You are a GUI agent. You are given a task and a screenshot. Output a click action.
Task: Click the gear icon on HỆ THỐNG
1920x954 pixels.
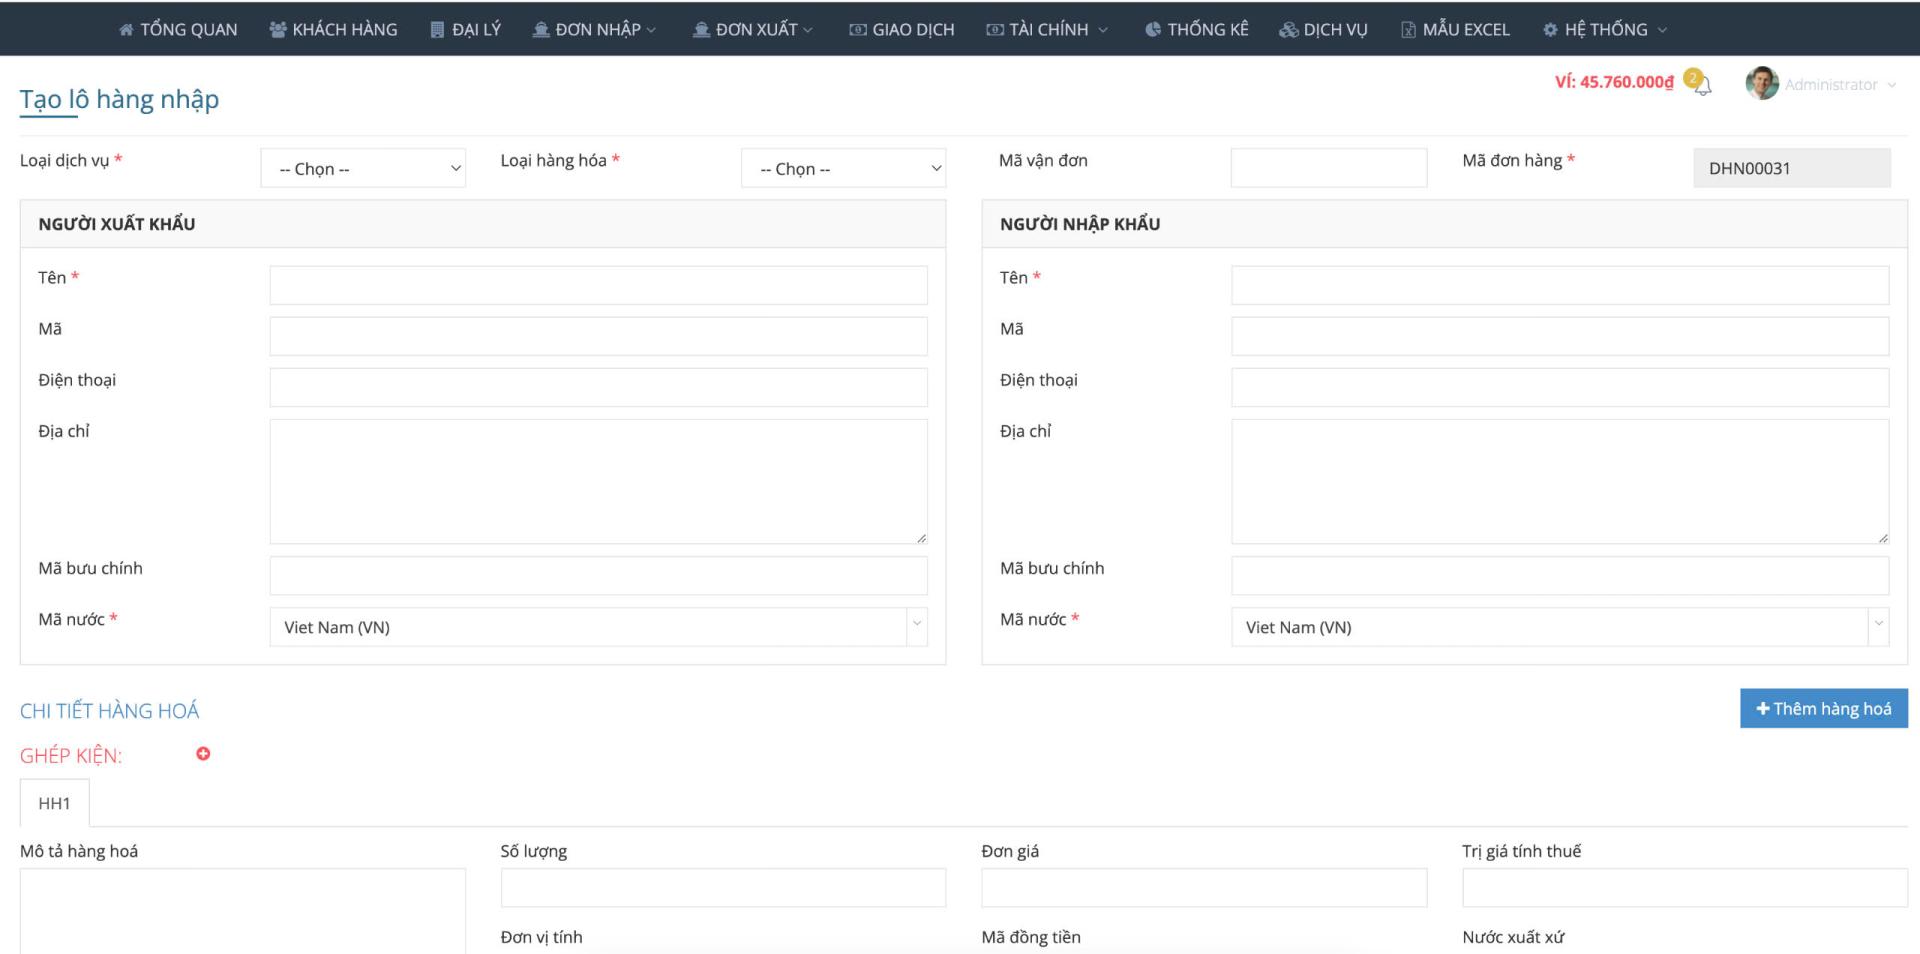pos(1549,29)
